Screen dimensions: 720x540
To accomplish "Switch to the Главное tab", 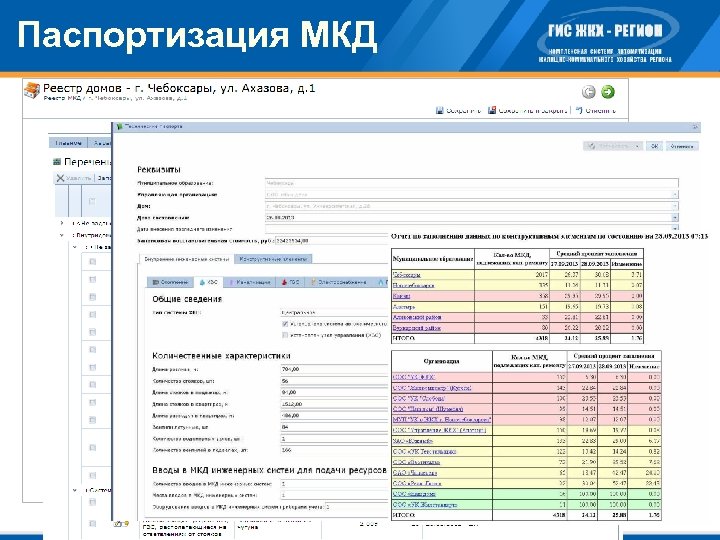I will click(68, 143).
